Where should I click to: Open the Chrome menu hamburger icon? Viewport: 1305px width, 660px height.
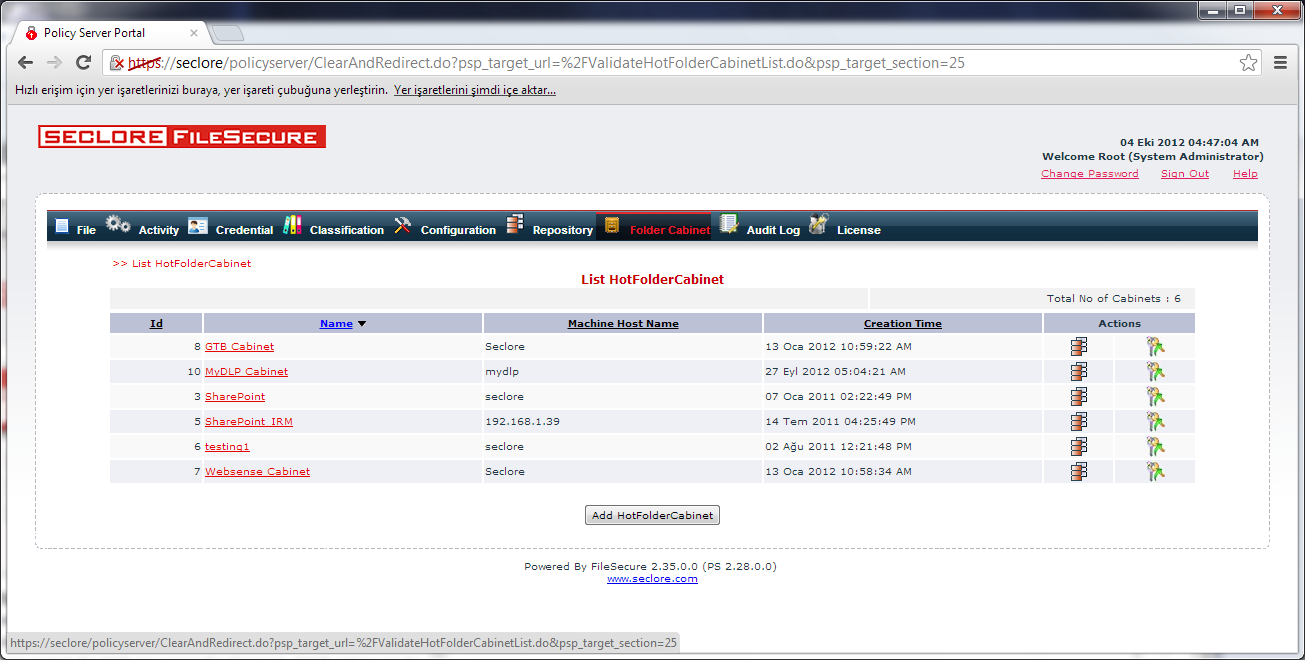pos(1281,63)
